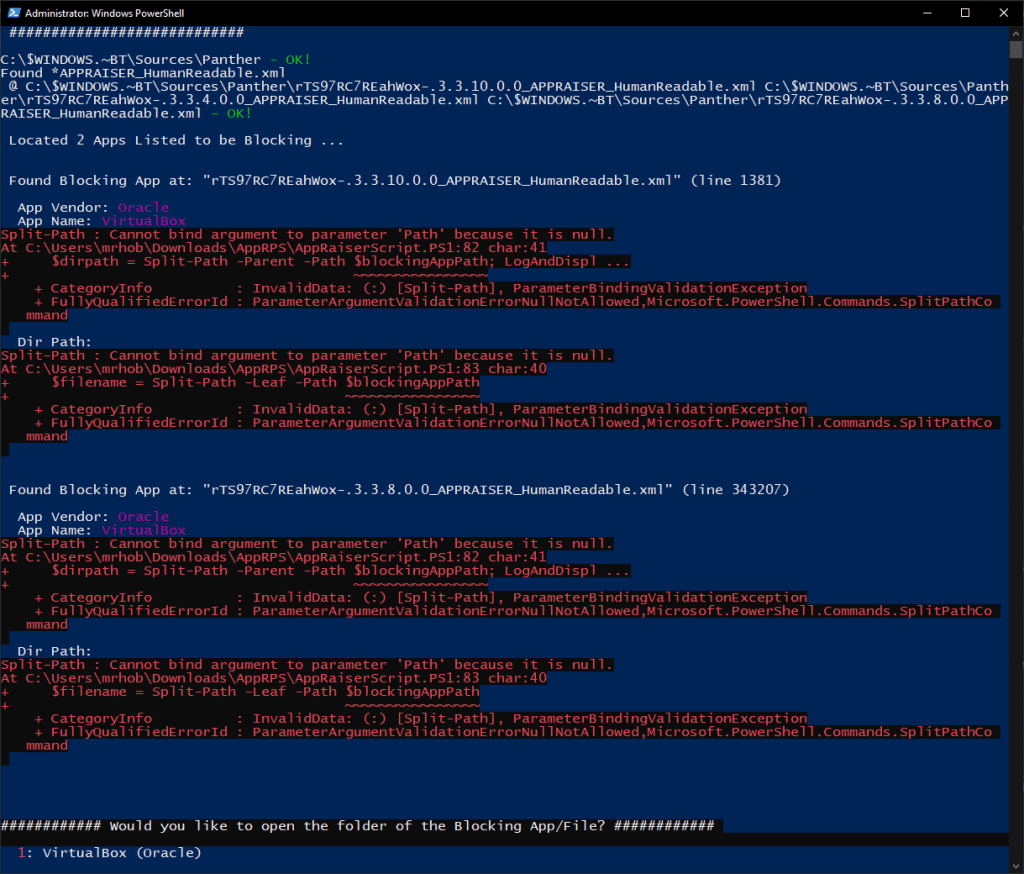Click the PowerShell icon in the title bar
The height and width of the screenshot is (874, 1024).
[x=14, y=12]
